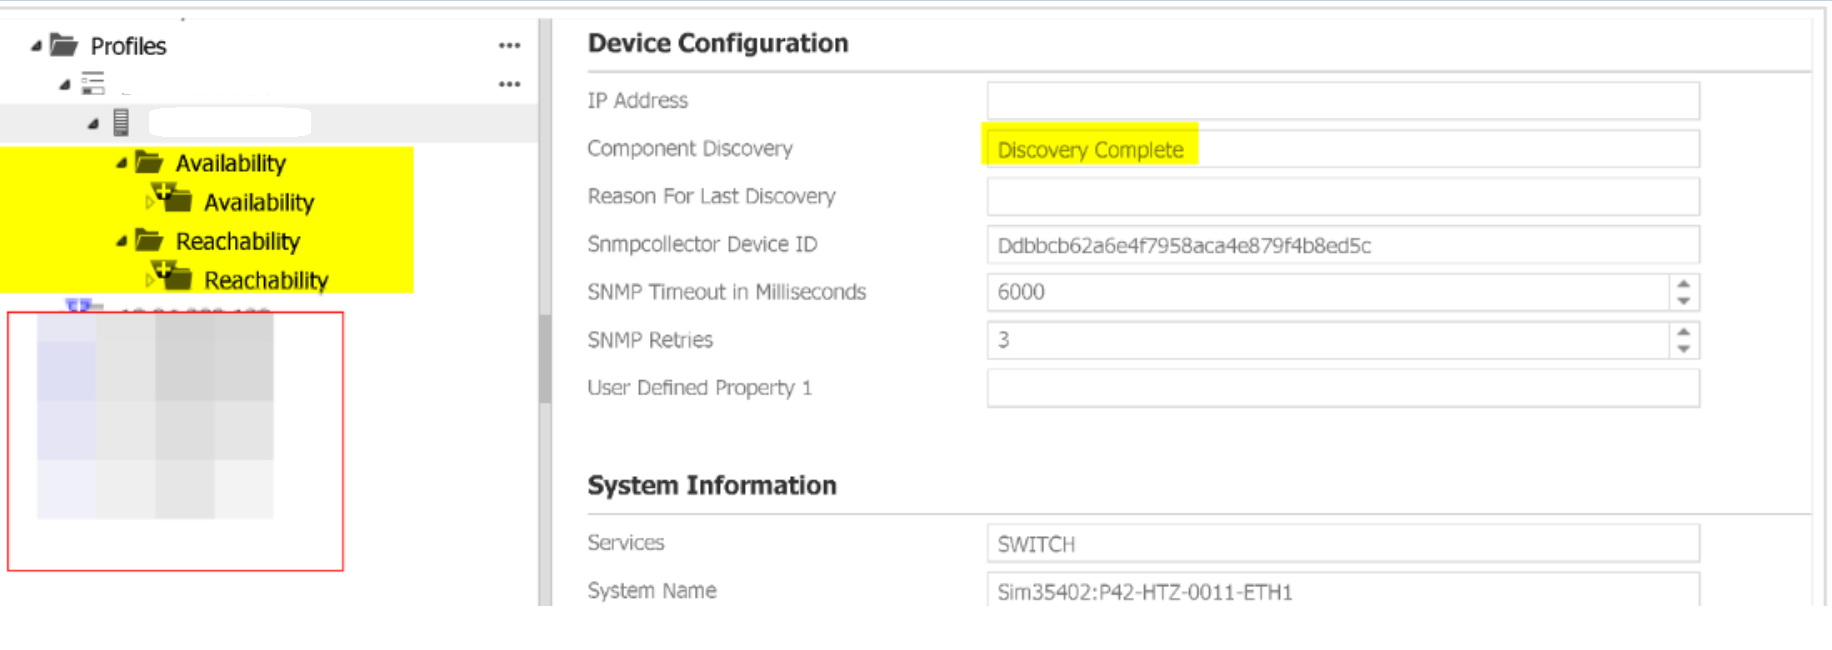Image resolution: width=1832 pixels, height=650 pixels.
Task: Click the Snmpcollector Device ID field
Action: (x=1342, y=245)
